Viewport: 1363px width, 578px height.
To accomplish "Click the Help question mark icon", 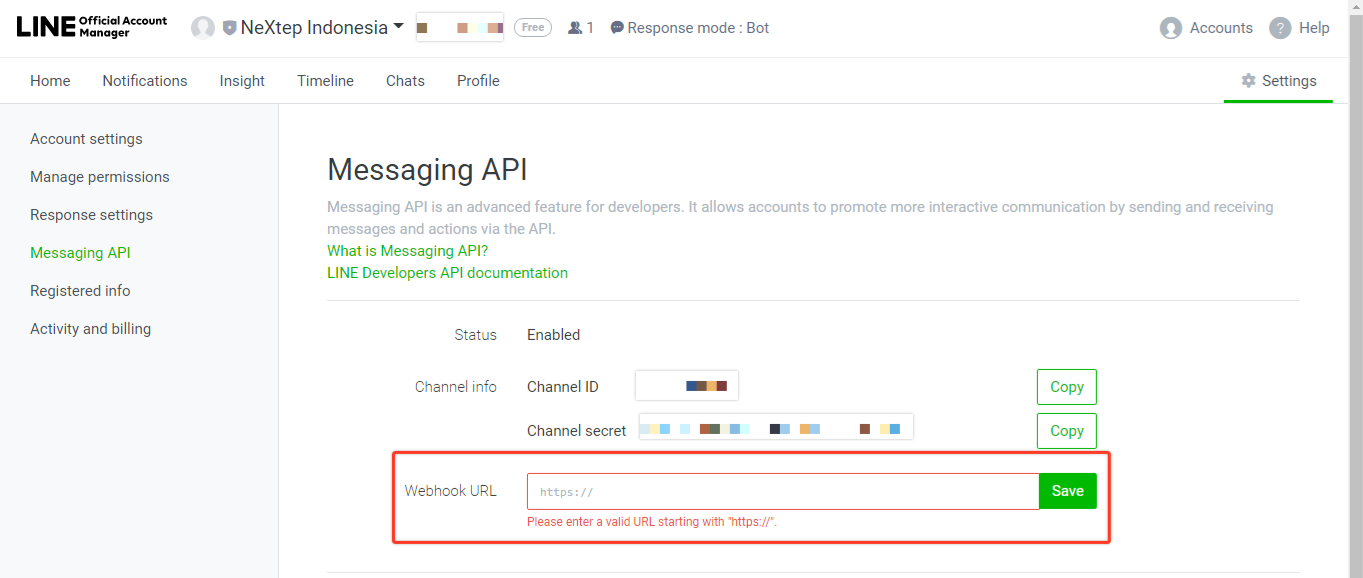I will 1280,28.
